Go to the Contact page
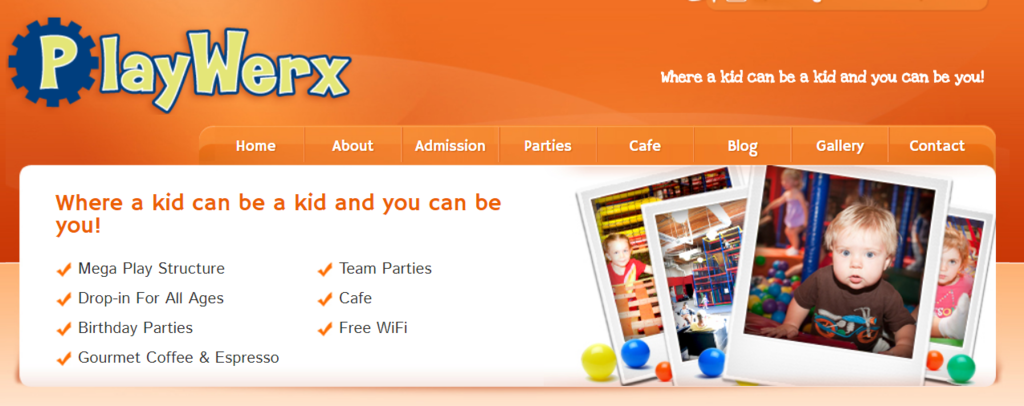The height and width of the screenshot is (406, 1024). (x=937, y=146)
